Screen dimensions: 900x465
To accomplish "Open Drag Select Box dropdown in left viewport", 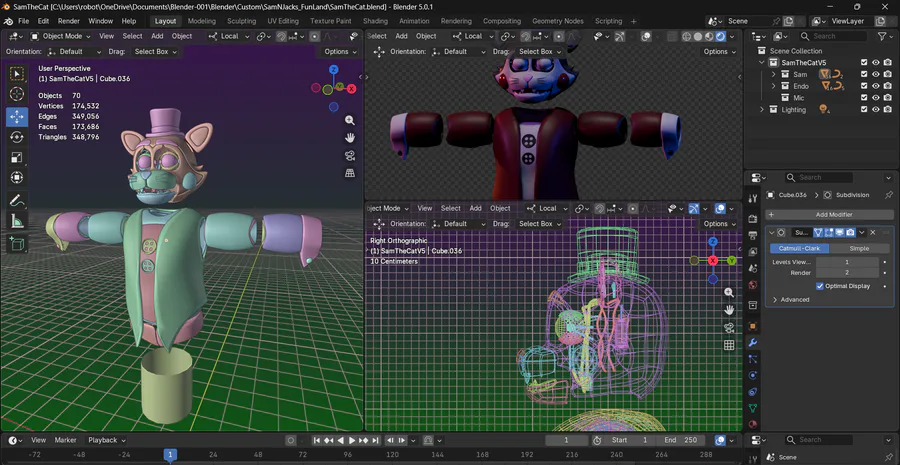I will click(x=156, y=52).
